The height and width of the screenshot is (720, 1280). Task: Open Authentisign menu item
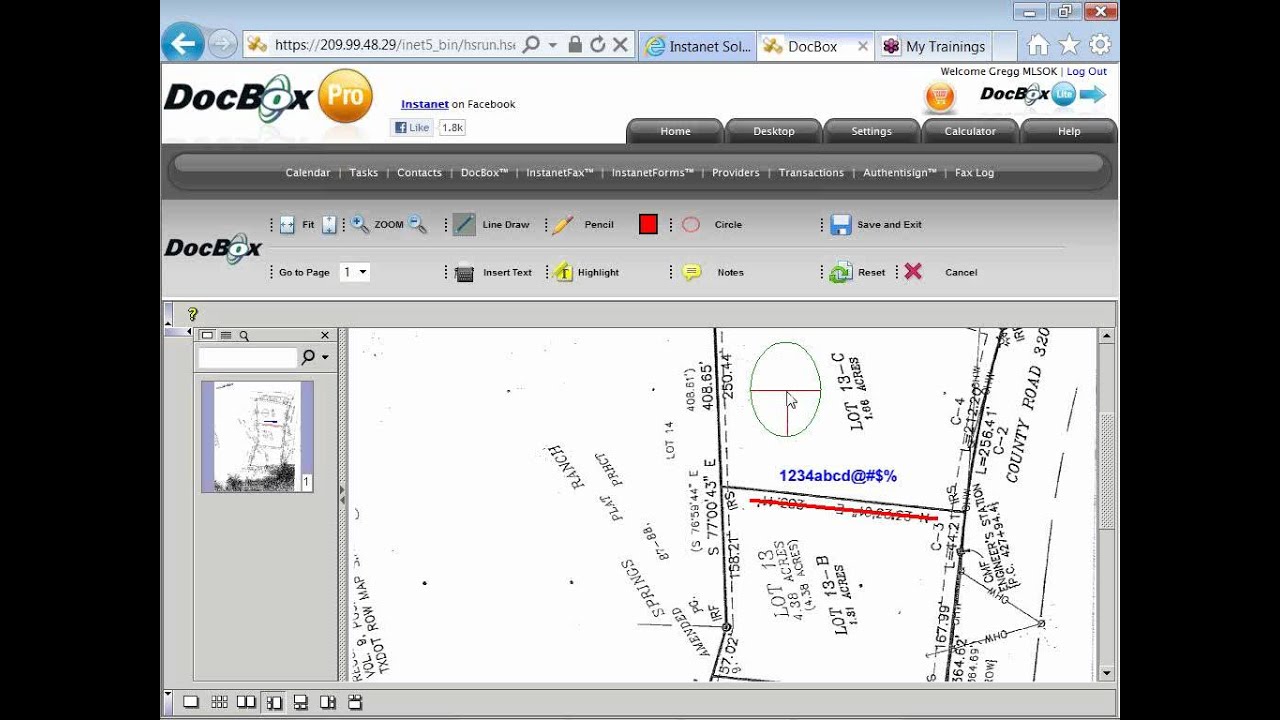pyautogui.click(x=900, y=173)
